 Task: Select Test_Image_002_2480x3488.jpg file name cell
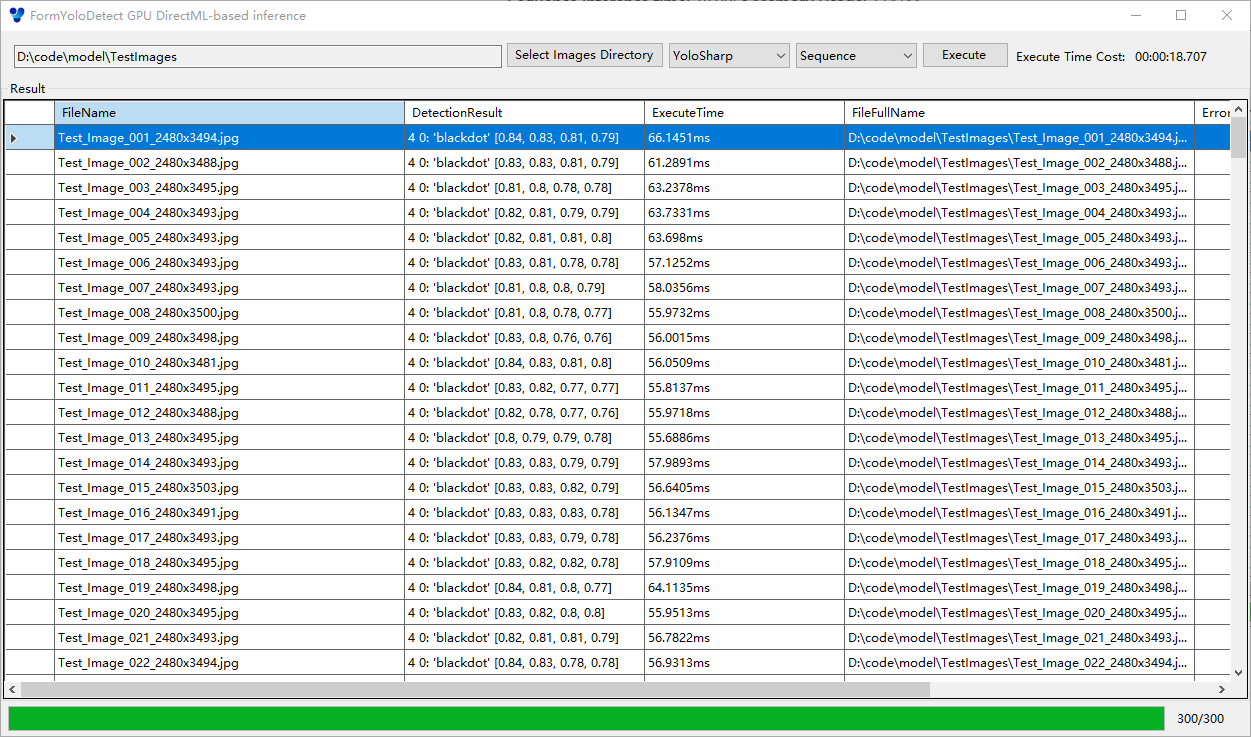click(229, 163)
